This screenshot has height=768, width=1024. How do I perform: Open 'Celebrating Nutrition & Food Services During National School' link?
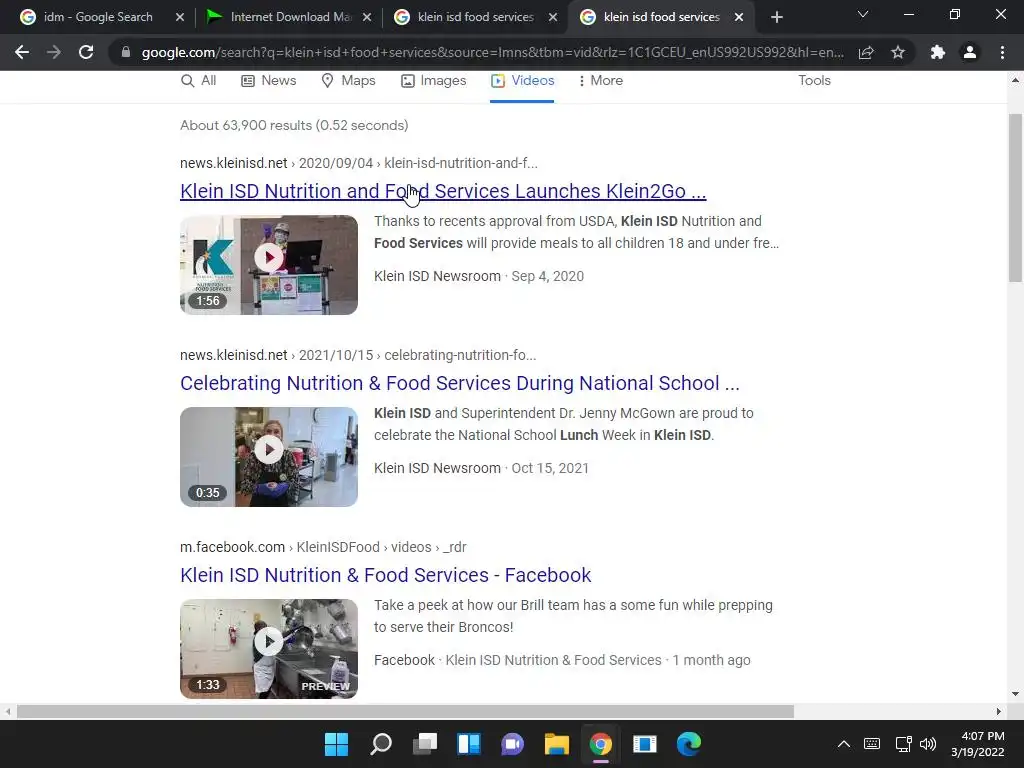pos(460,383)
